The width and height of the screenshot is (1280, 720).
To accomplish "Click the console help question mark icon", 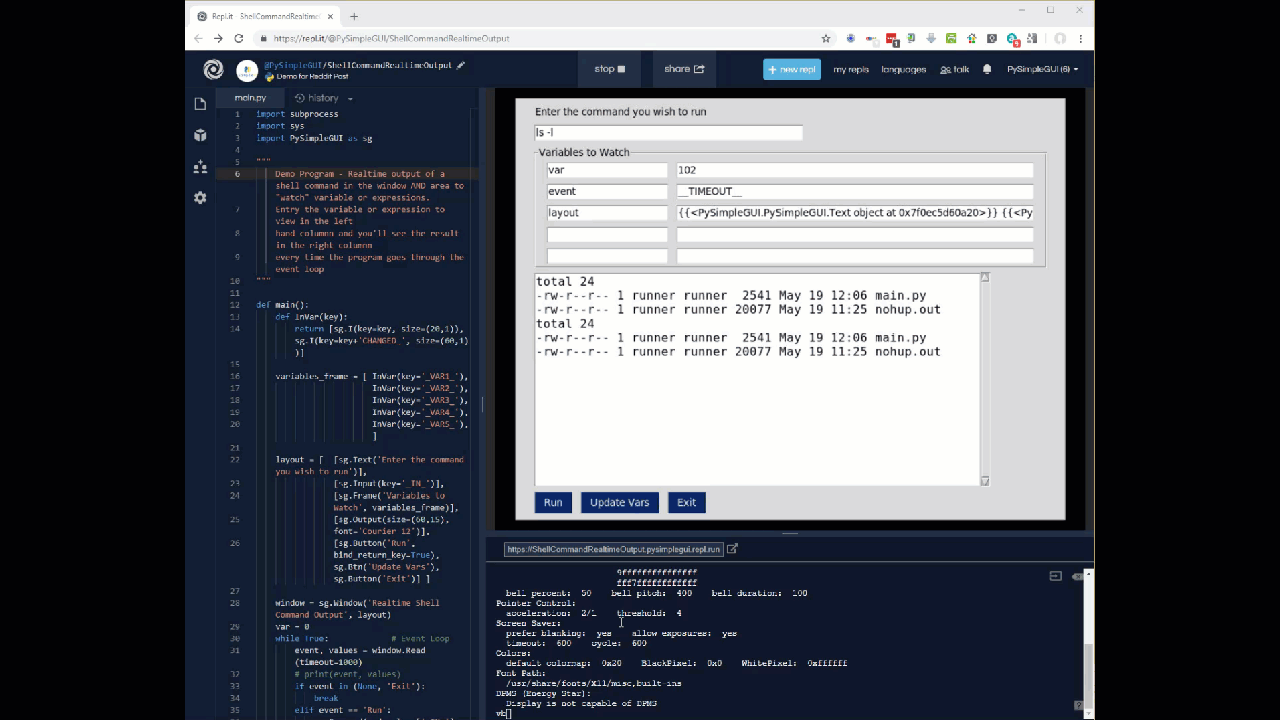I will [1078, 706].
